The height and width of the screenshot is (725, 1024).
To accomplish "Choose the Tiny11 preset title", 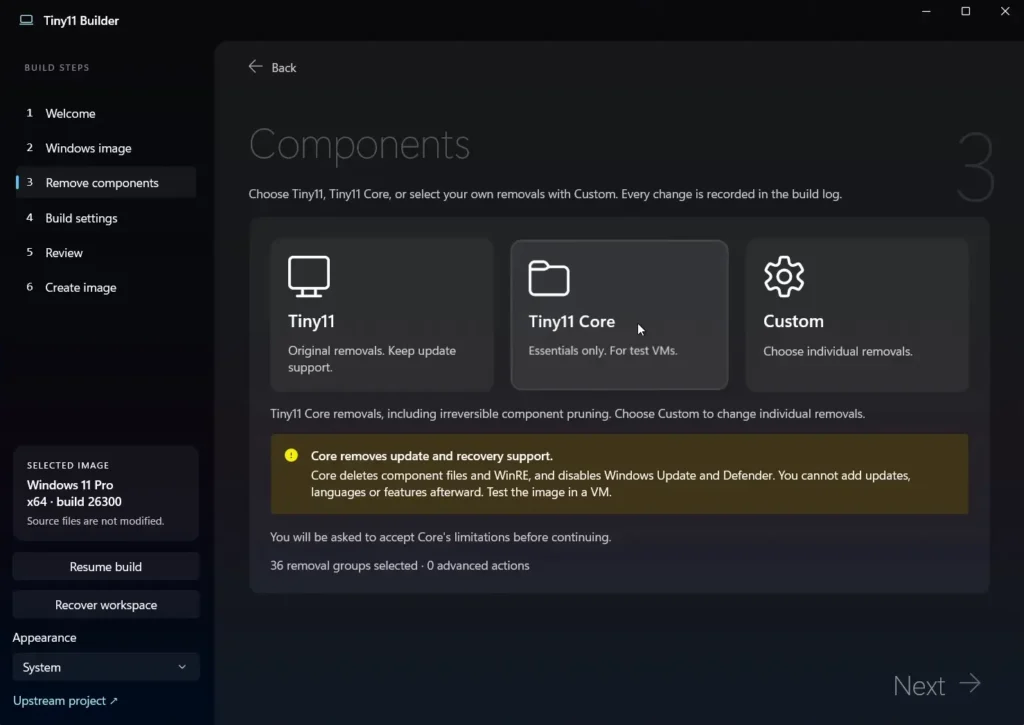I will coord(312,321).
